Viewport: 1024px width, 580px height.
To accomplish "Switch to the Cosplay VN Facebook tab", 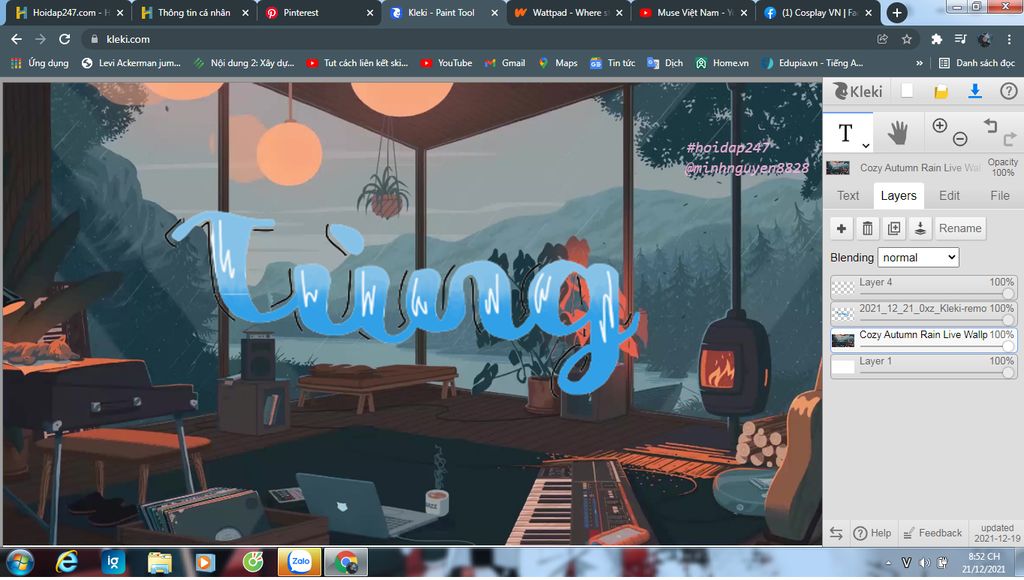I will [x=818, y=12].
